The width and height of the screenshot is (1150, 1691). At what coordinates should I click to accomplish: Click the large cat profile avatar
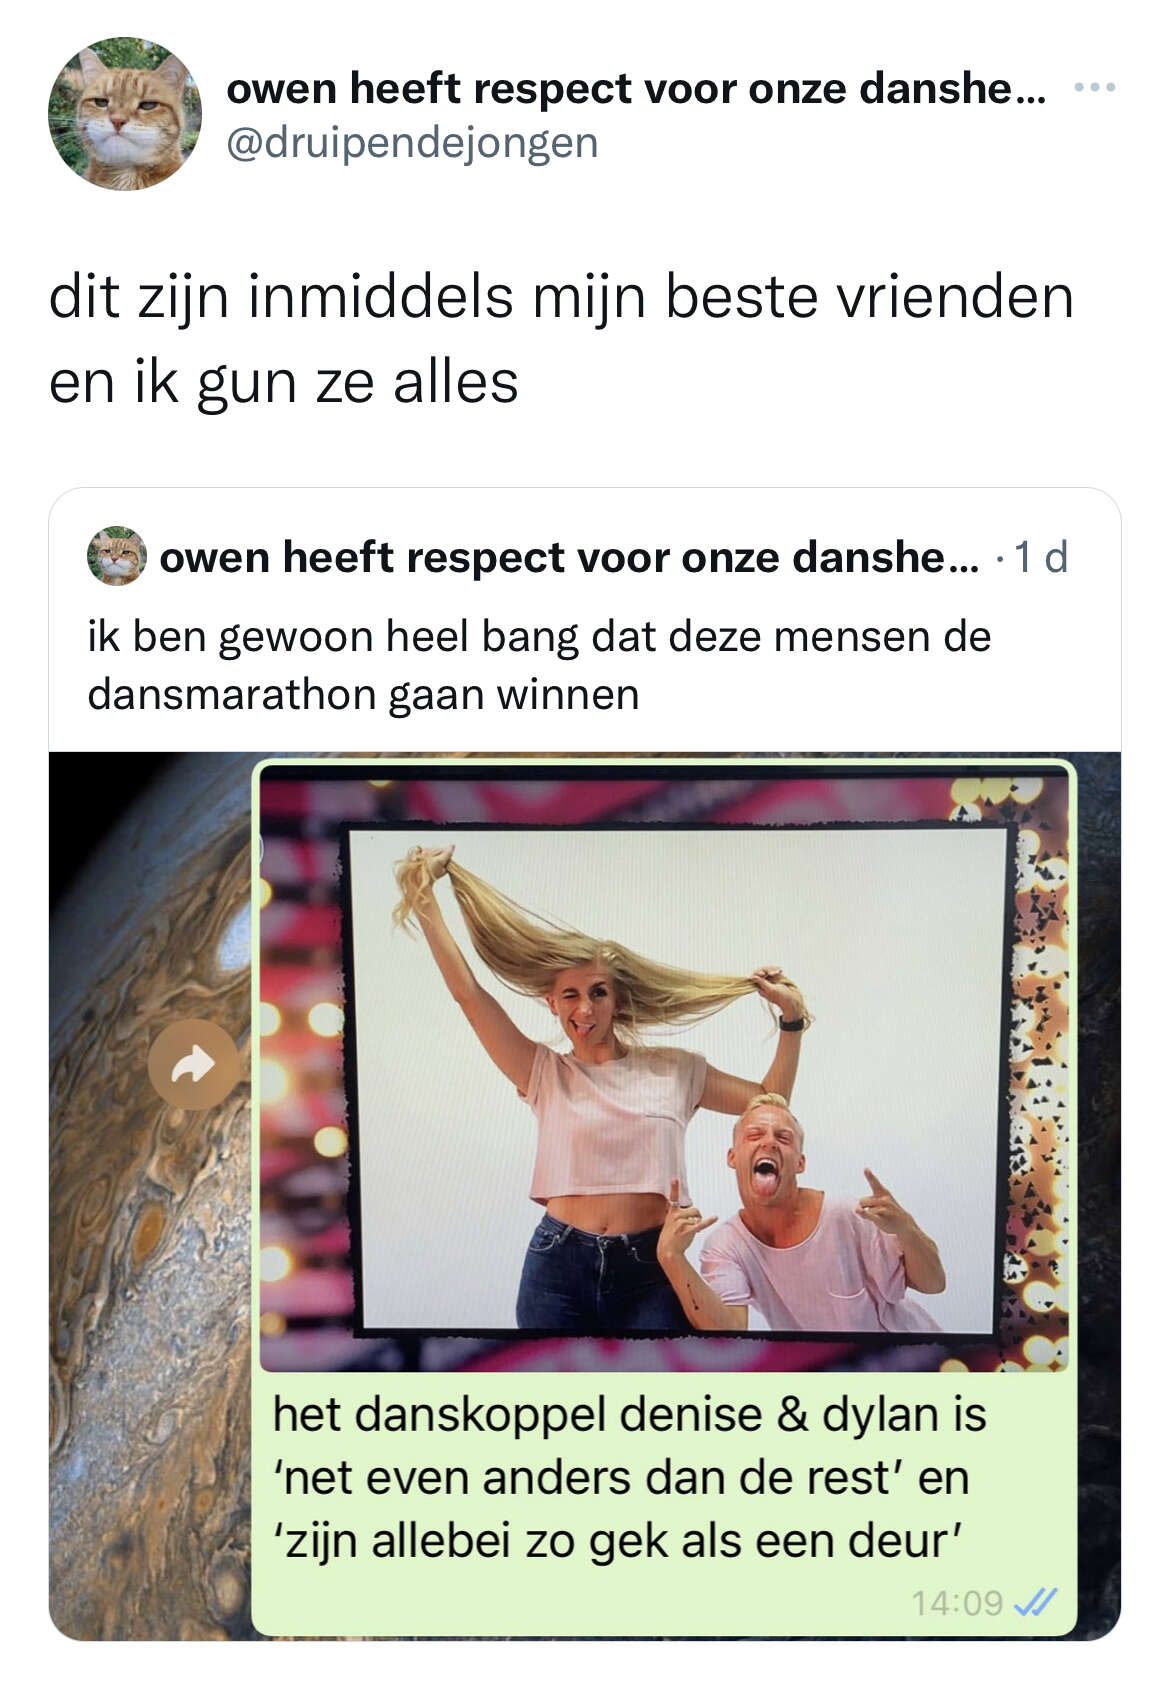tap(125, 114)
